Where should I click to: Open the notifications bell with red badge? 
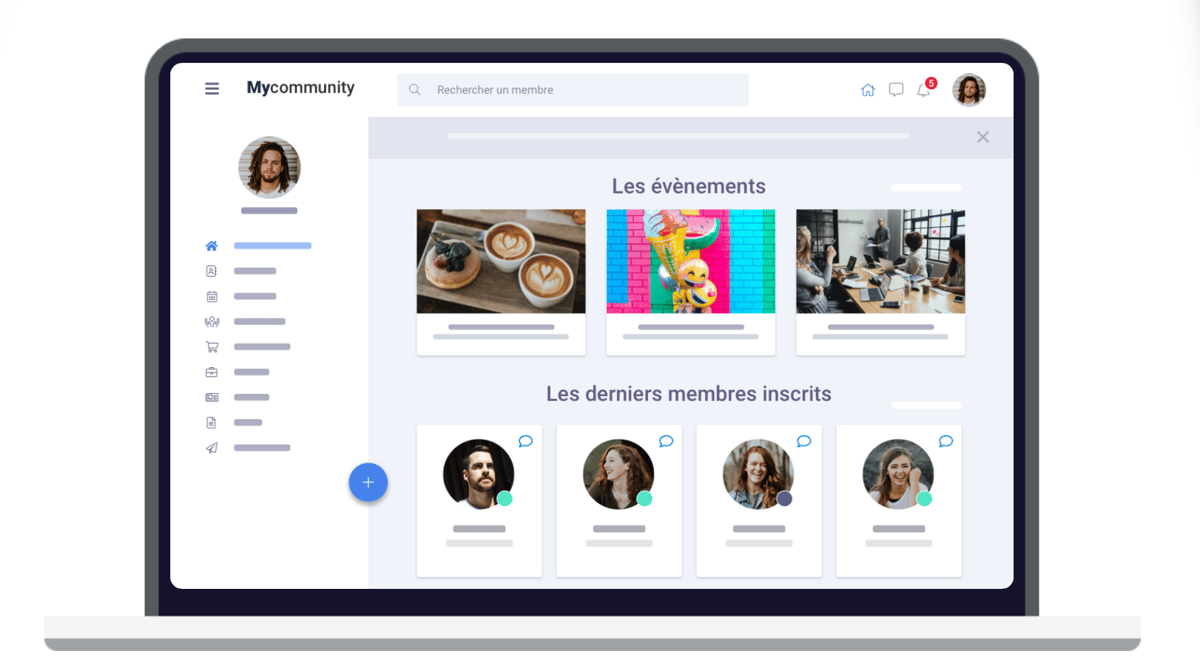coord(925,88)
